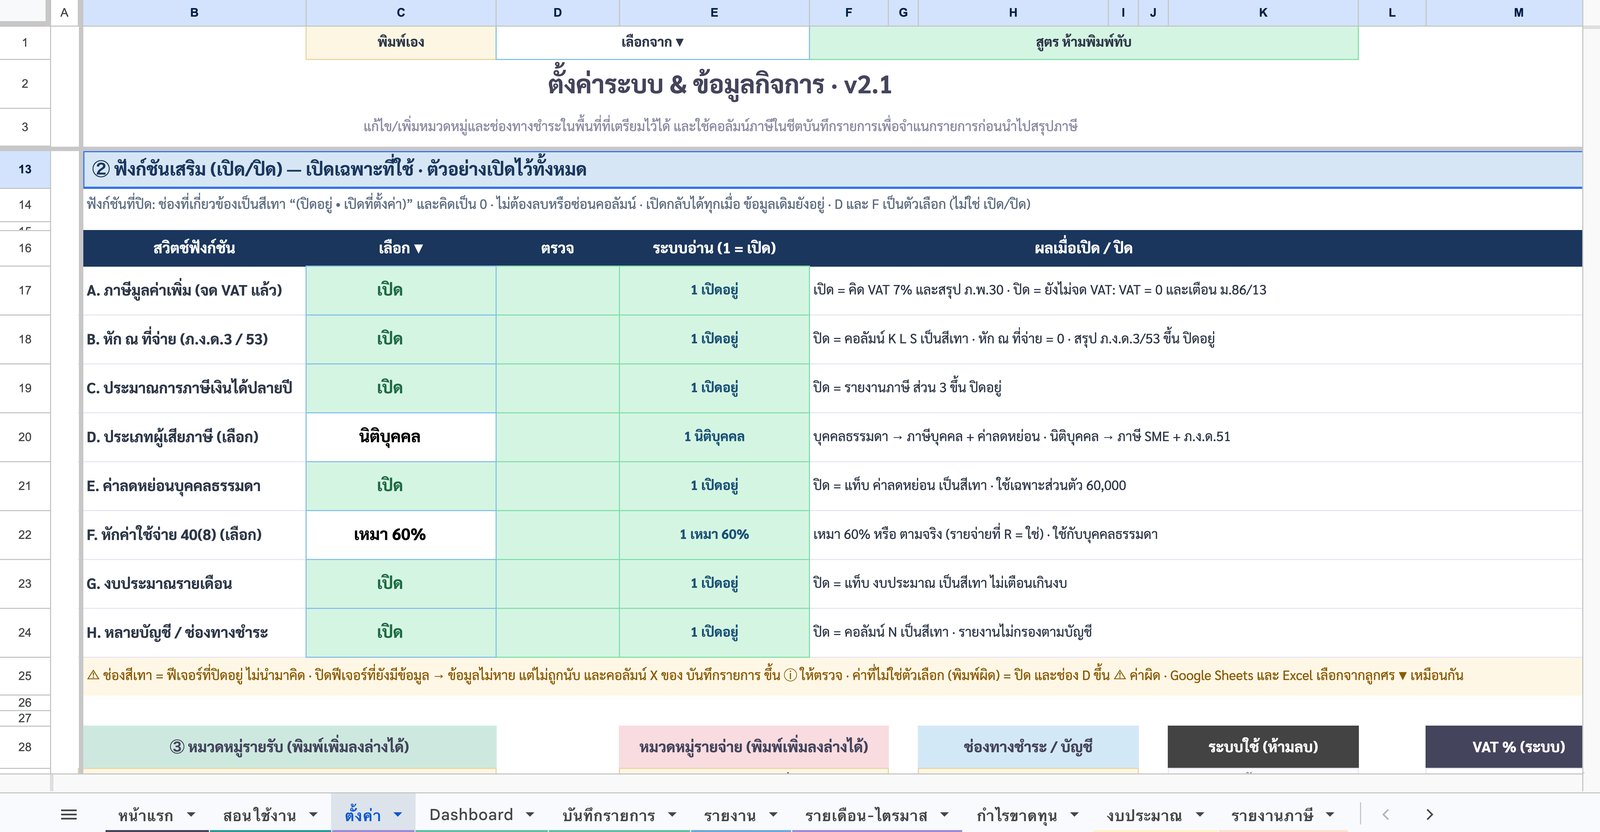Screen dimensions: 1600x832
Task: Open the dropdown arrow on บันทึกรายการ tab
Action: point(672,815)
